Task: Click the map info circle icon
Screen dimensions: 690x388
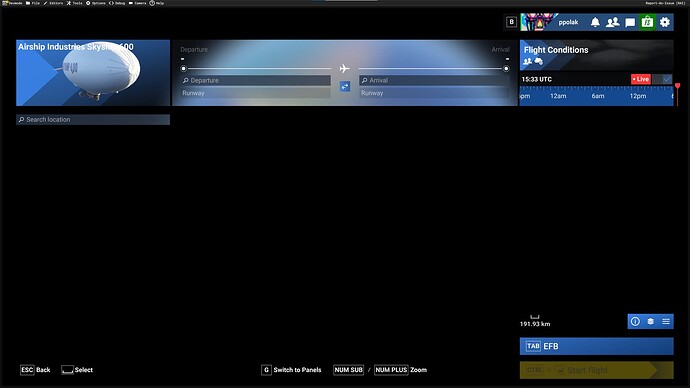Action: 635,322
